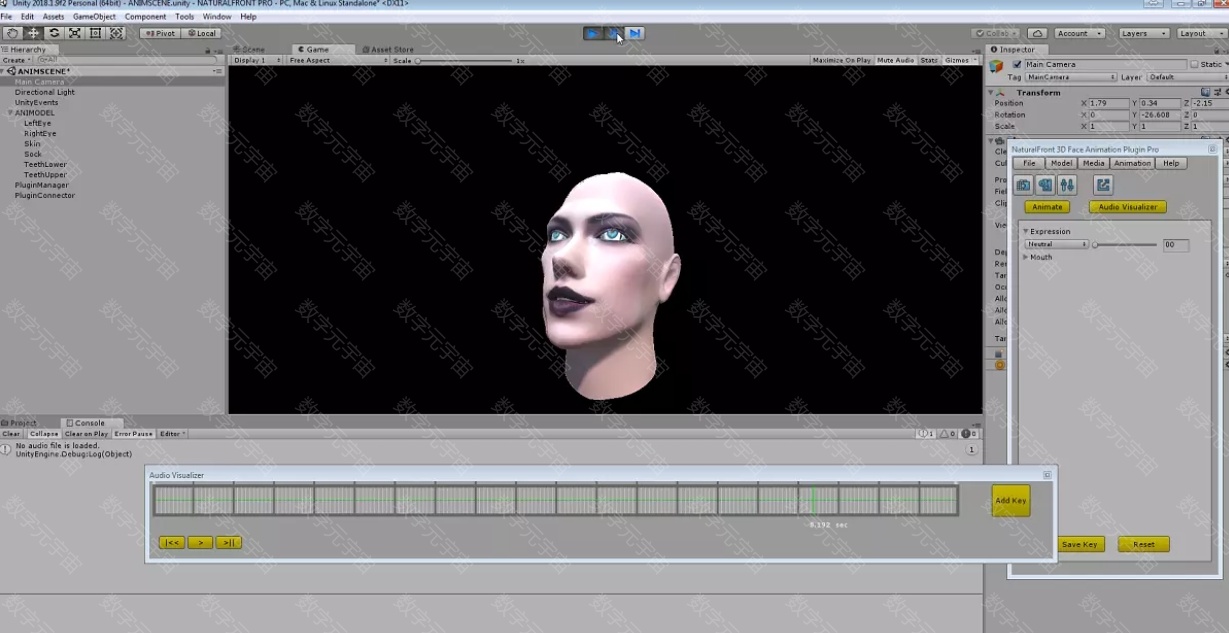Clear the Console log
The image size is (1229, 633).
(12, 434)
